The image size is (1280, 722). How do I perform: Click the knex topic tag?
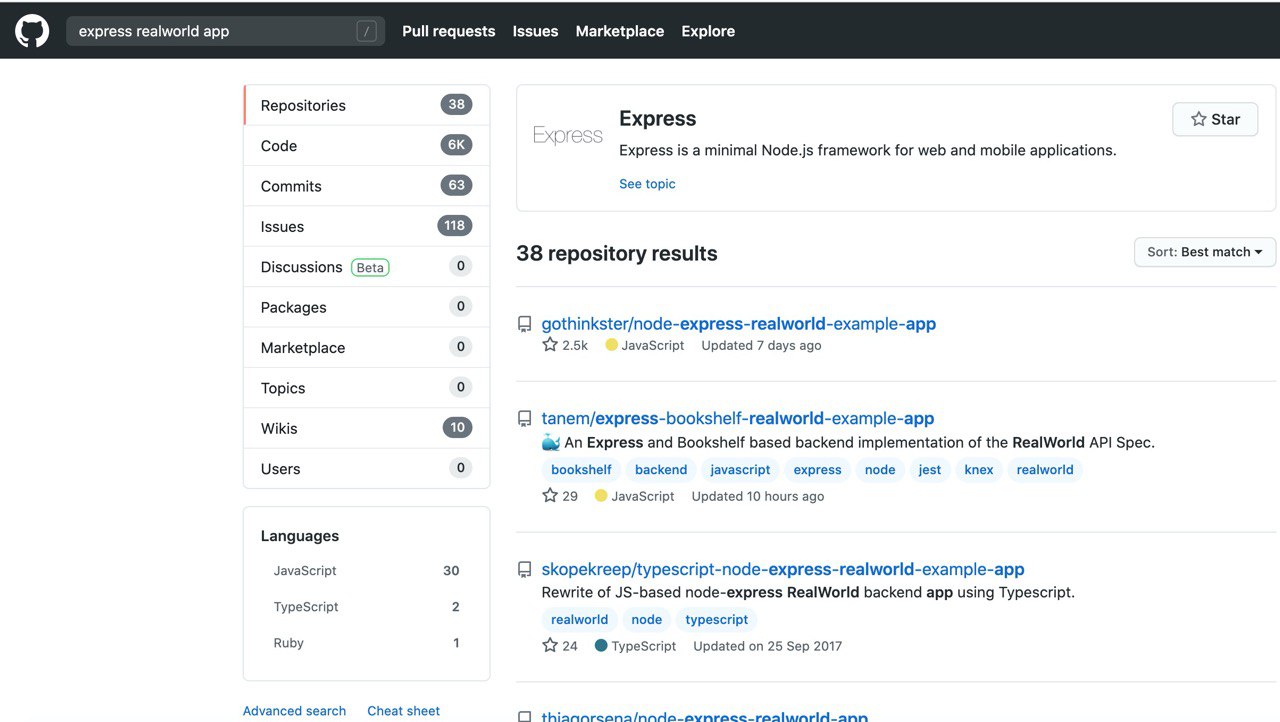click(979, 470)
